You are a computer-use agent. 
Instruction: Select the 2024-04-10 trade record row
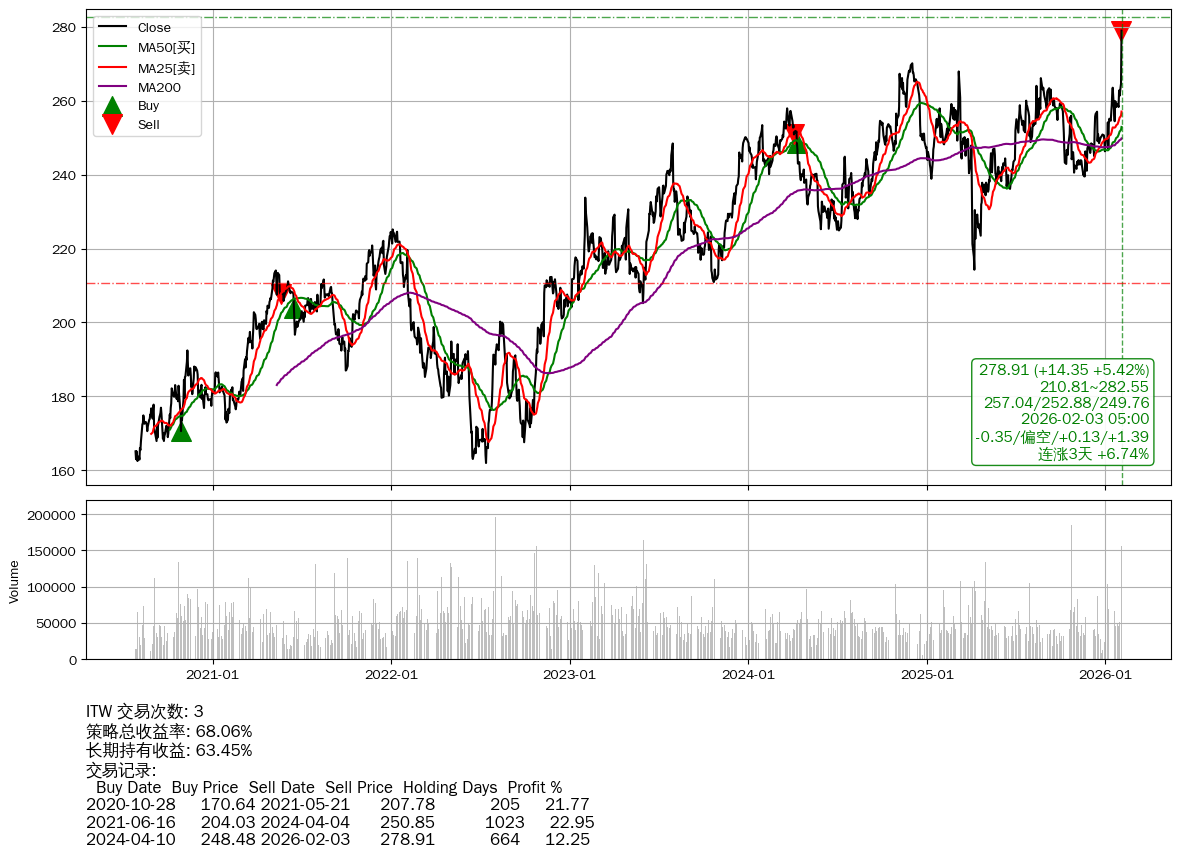(338, 840)
